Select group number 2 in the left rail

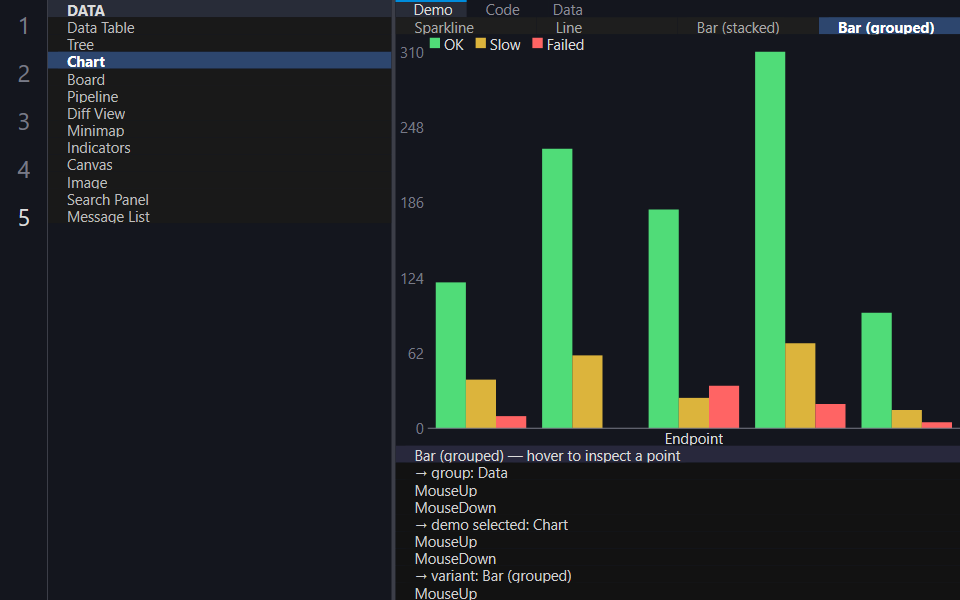23,74
